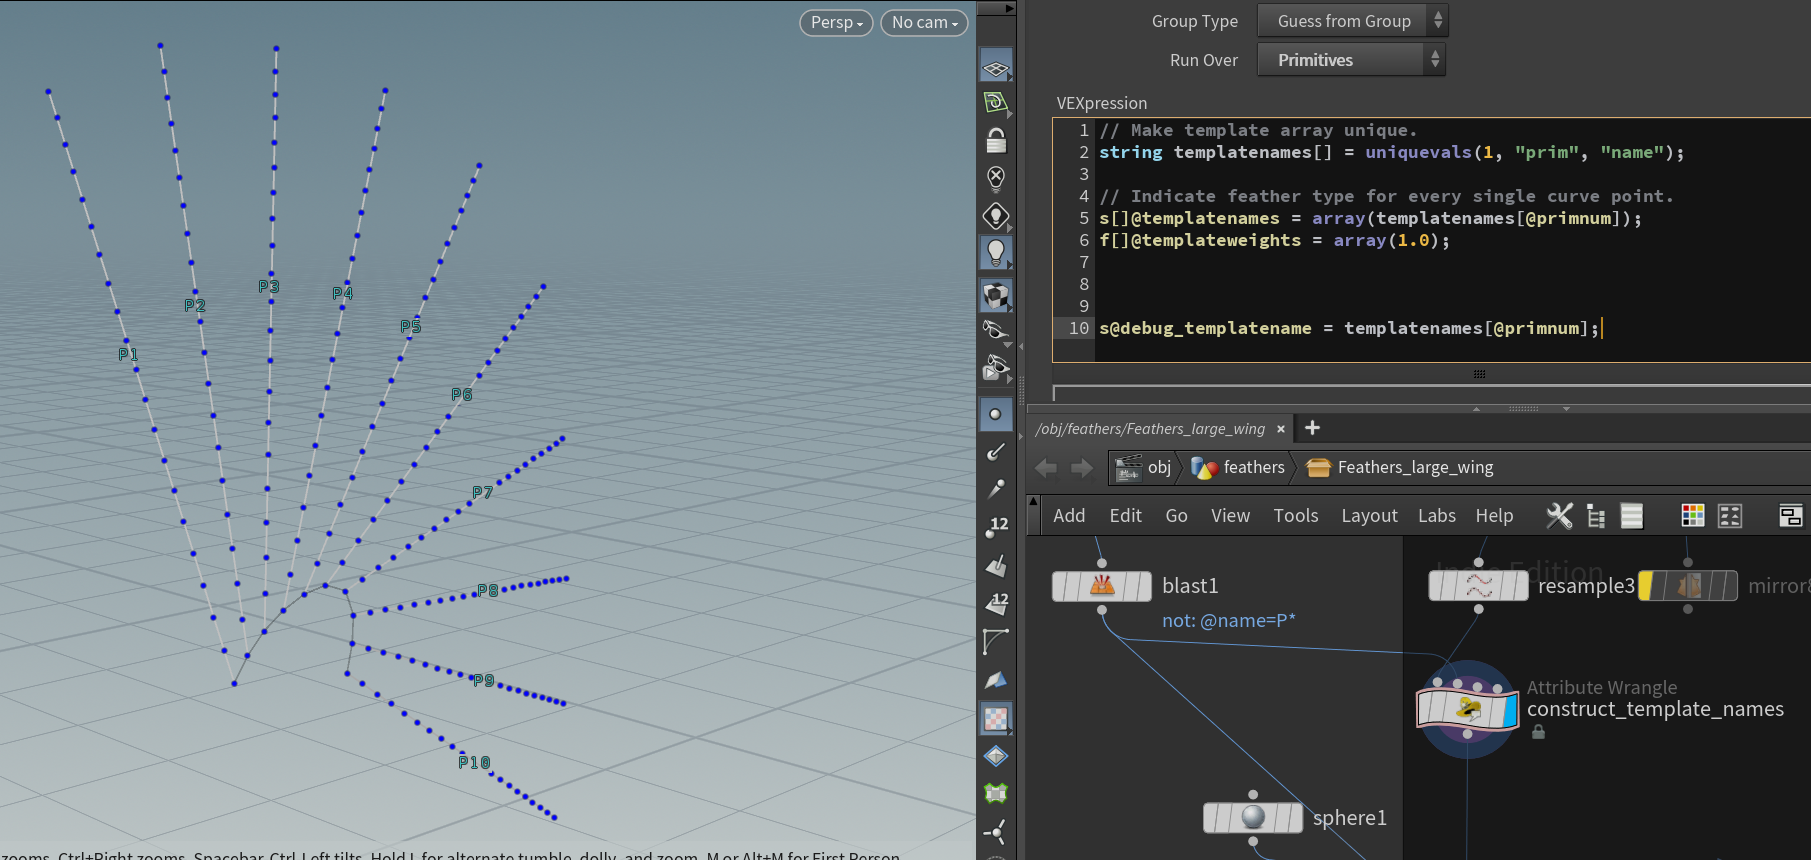Show the node color palette grid
The image size is (1811, 860).
[1692, 516]
